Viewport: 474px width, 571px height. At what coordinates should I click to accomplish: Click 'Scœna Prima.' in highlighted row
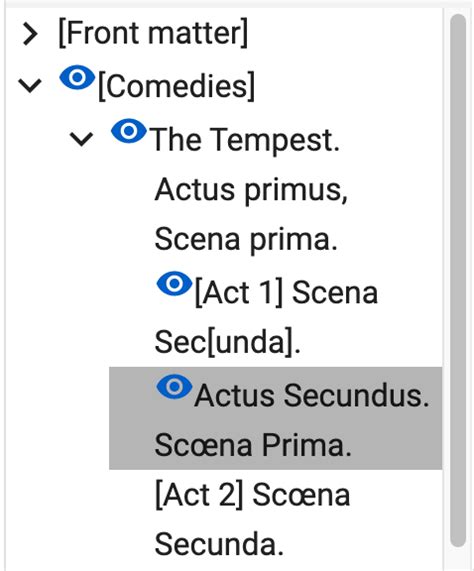coord(253,445)
